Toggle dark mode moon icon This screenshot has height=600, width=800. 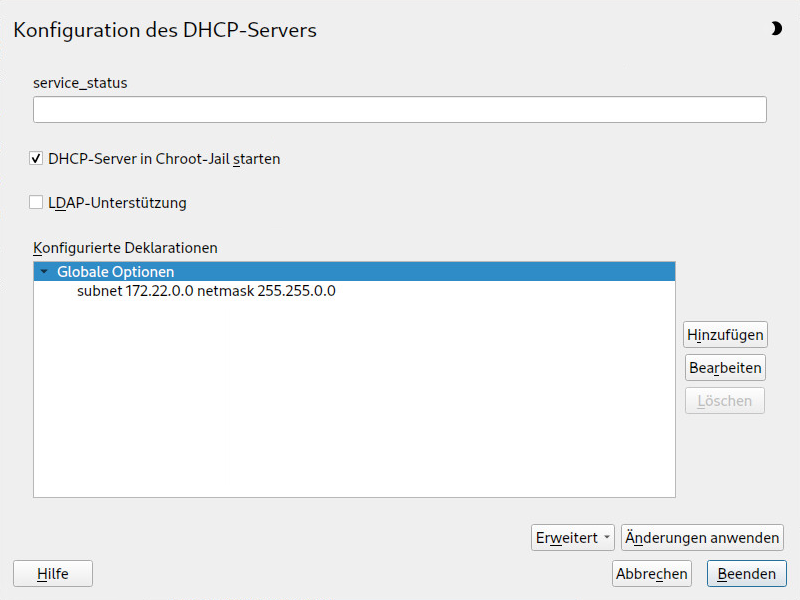pyautogui.click(x=776, y=29)
